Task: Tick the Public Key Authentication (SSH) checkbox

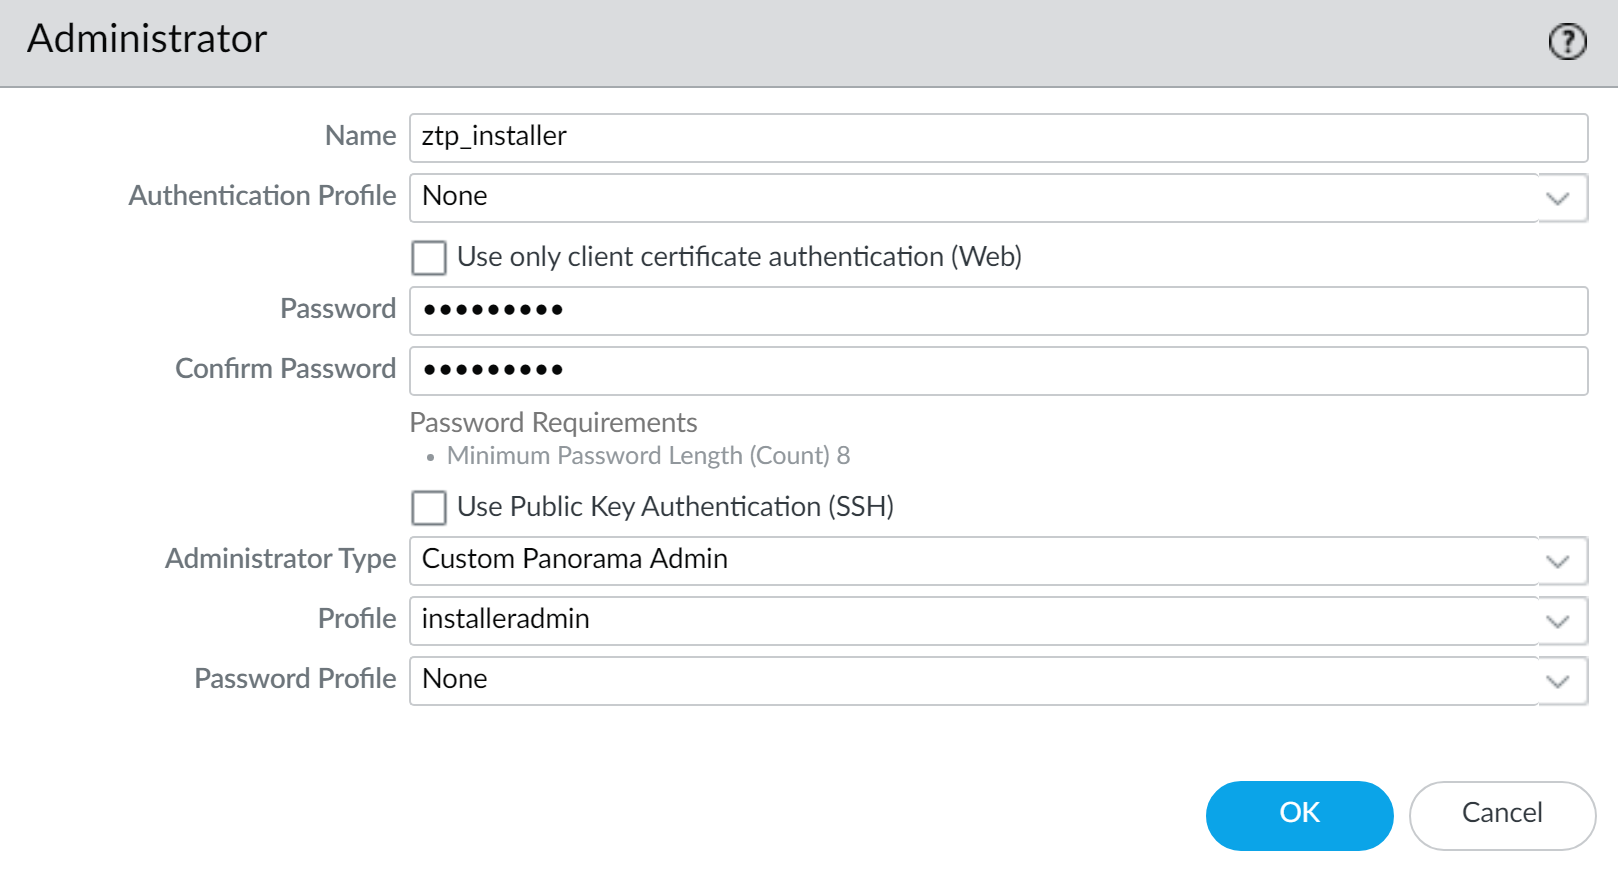Action: click(429, 508)
